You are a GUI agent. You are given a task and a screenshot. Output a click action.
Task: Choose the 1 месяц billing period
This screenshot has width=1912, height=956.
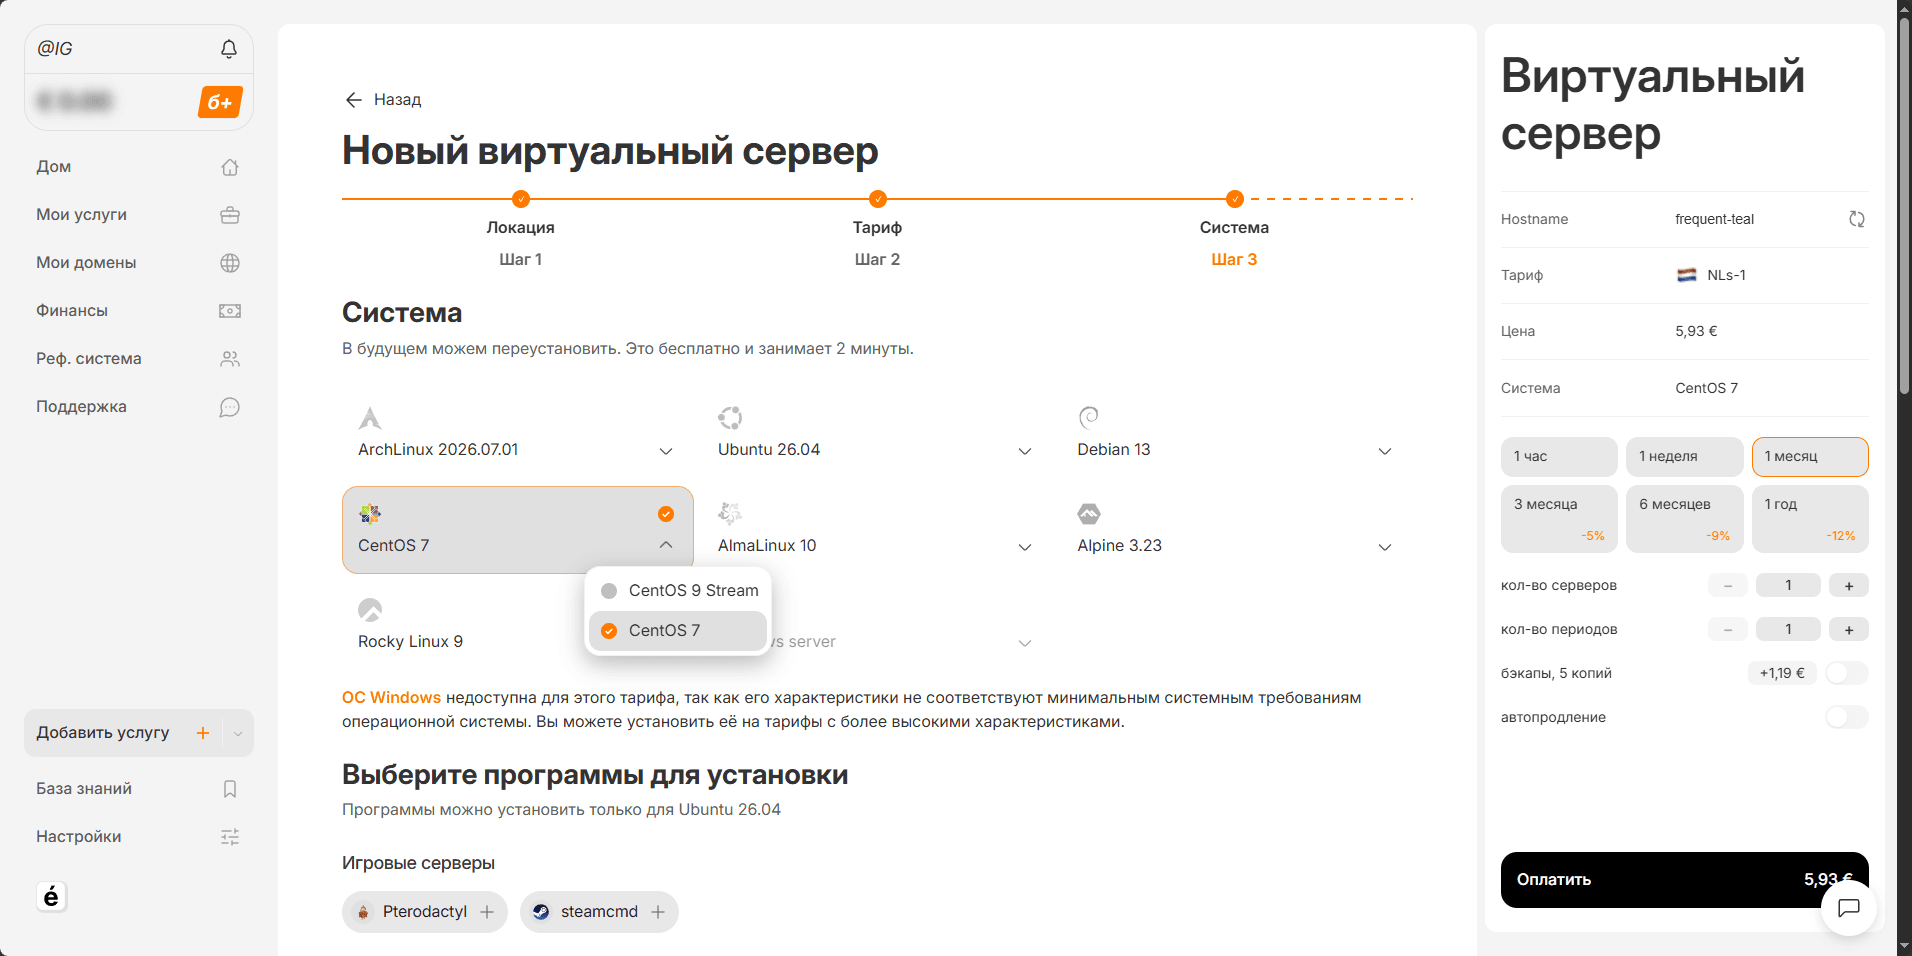click(x=1810, y=456)
